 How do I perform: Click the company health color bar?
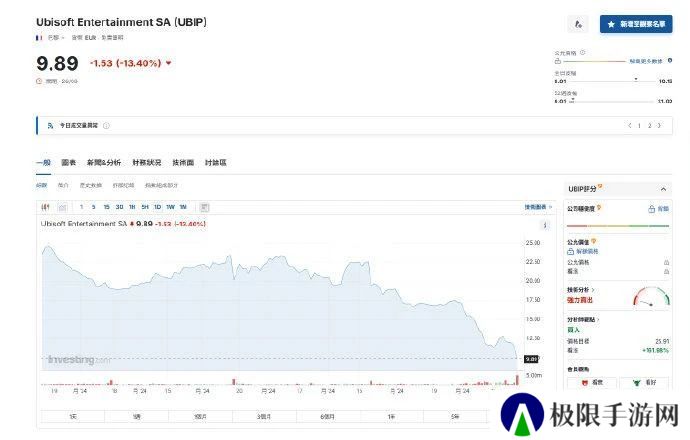tap(618, 226)
